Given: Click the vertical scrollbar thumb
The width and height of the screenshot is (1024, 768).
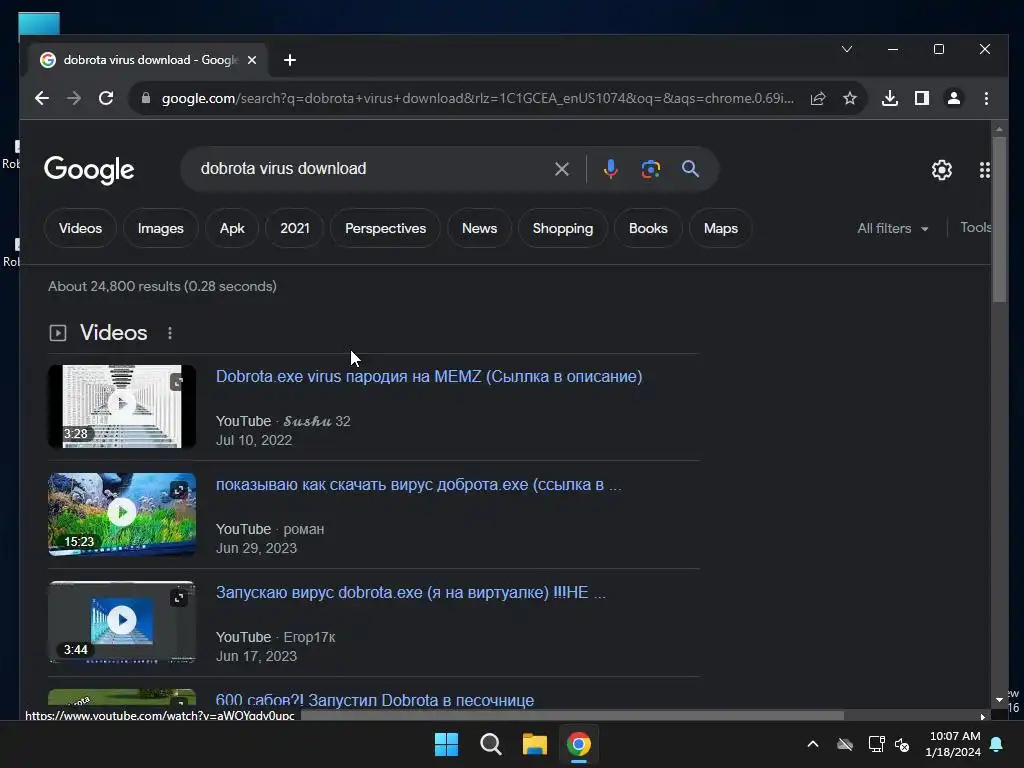Looking at the screenshot, I should tap(999, 221).
